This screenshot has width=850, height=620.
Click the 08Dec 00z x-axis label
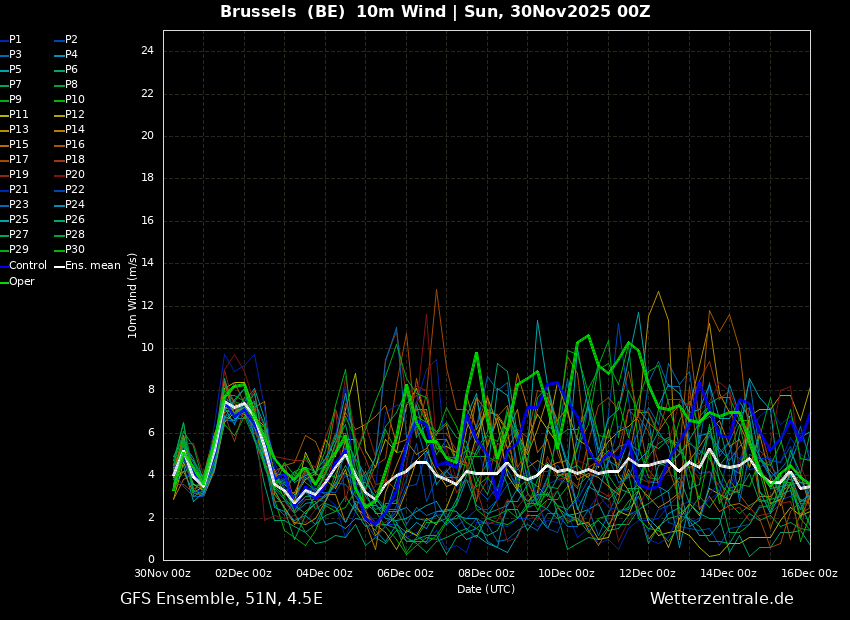pos(486,574)
